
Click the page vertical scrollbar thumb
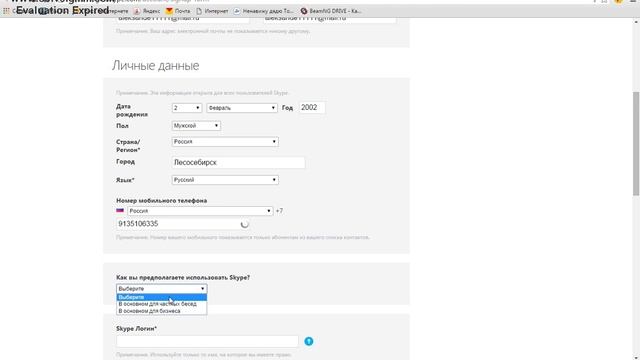(x=636, y=144)
